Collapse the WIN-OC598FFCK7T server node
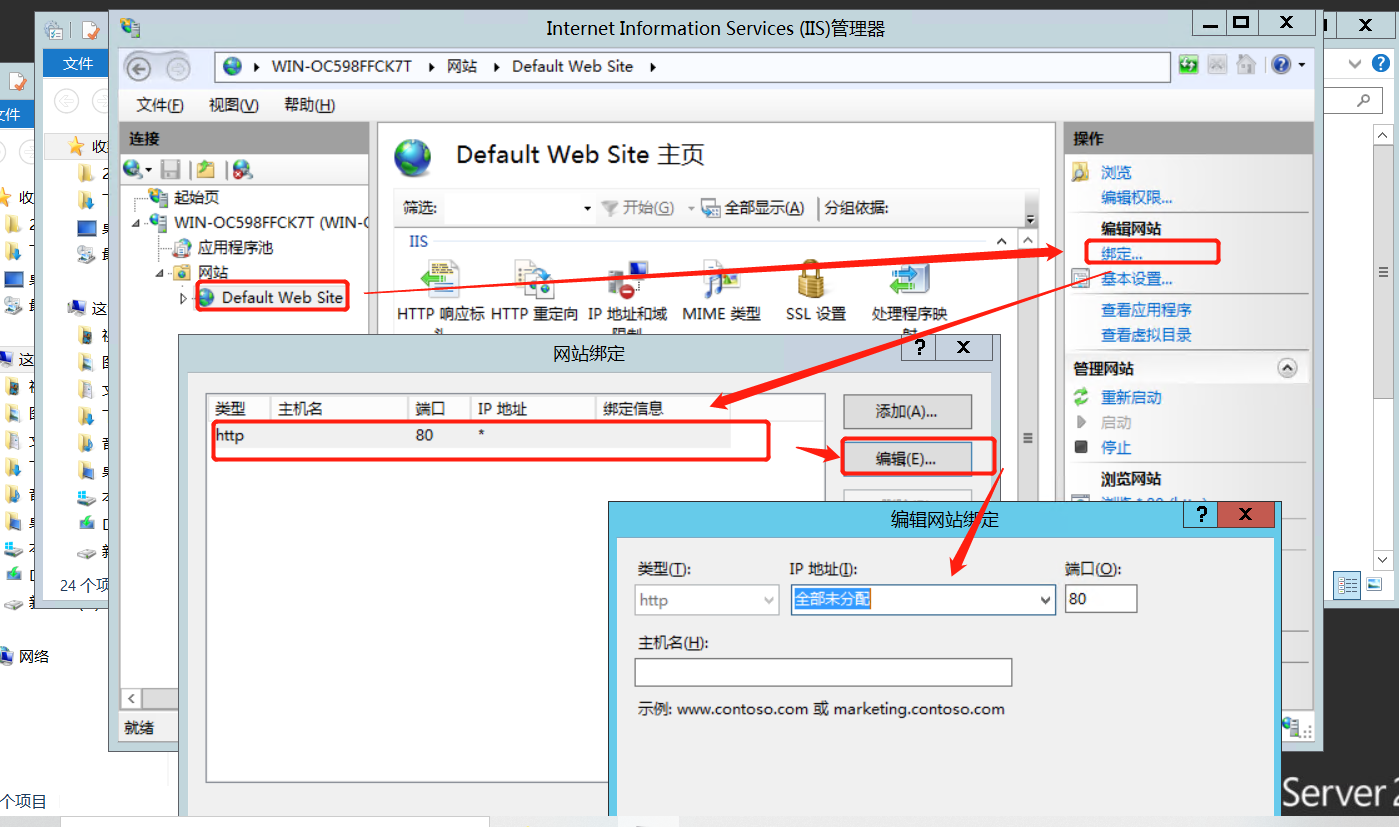This screenshot has height=827, width=1399. pos(136,223)
